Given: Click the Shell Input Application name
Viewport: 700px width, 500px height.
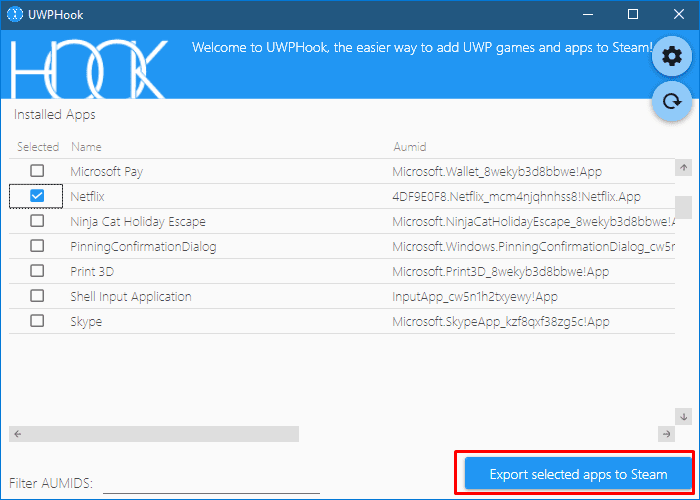Looking at the screenshot, I should coord(131,296).
